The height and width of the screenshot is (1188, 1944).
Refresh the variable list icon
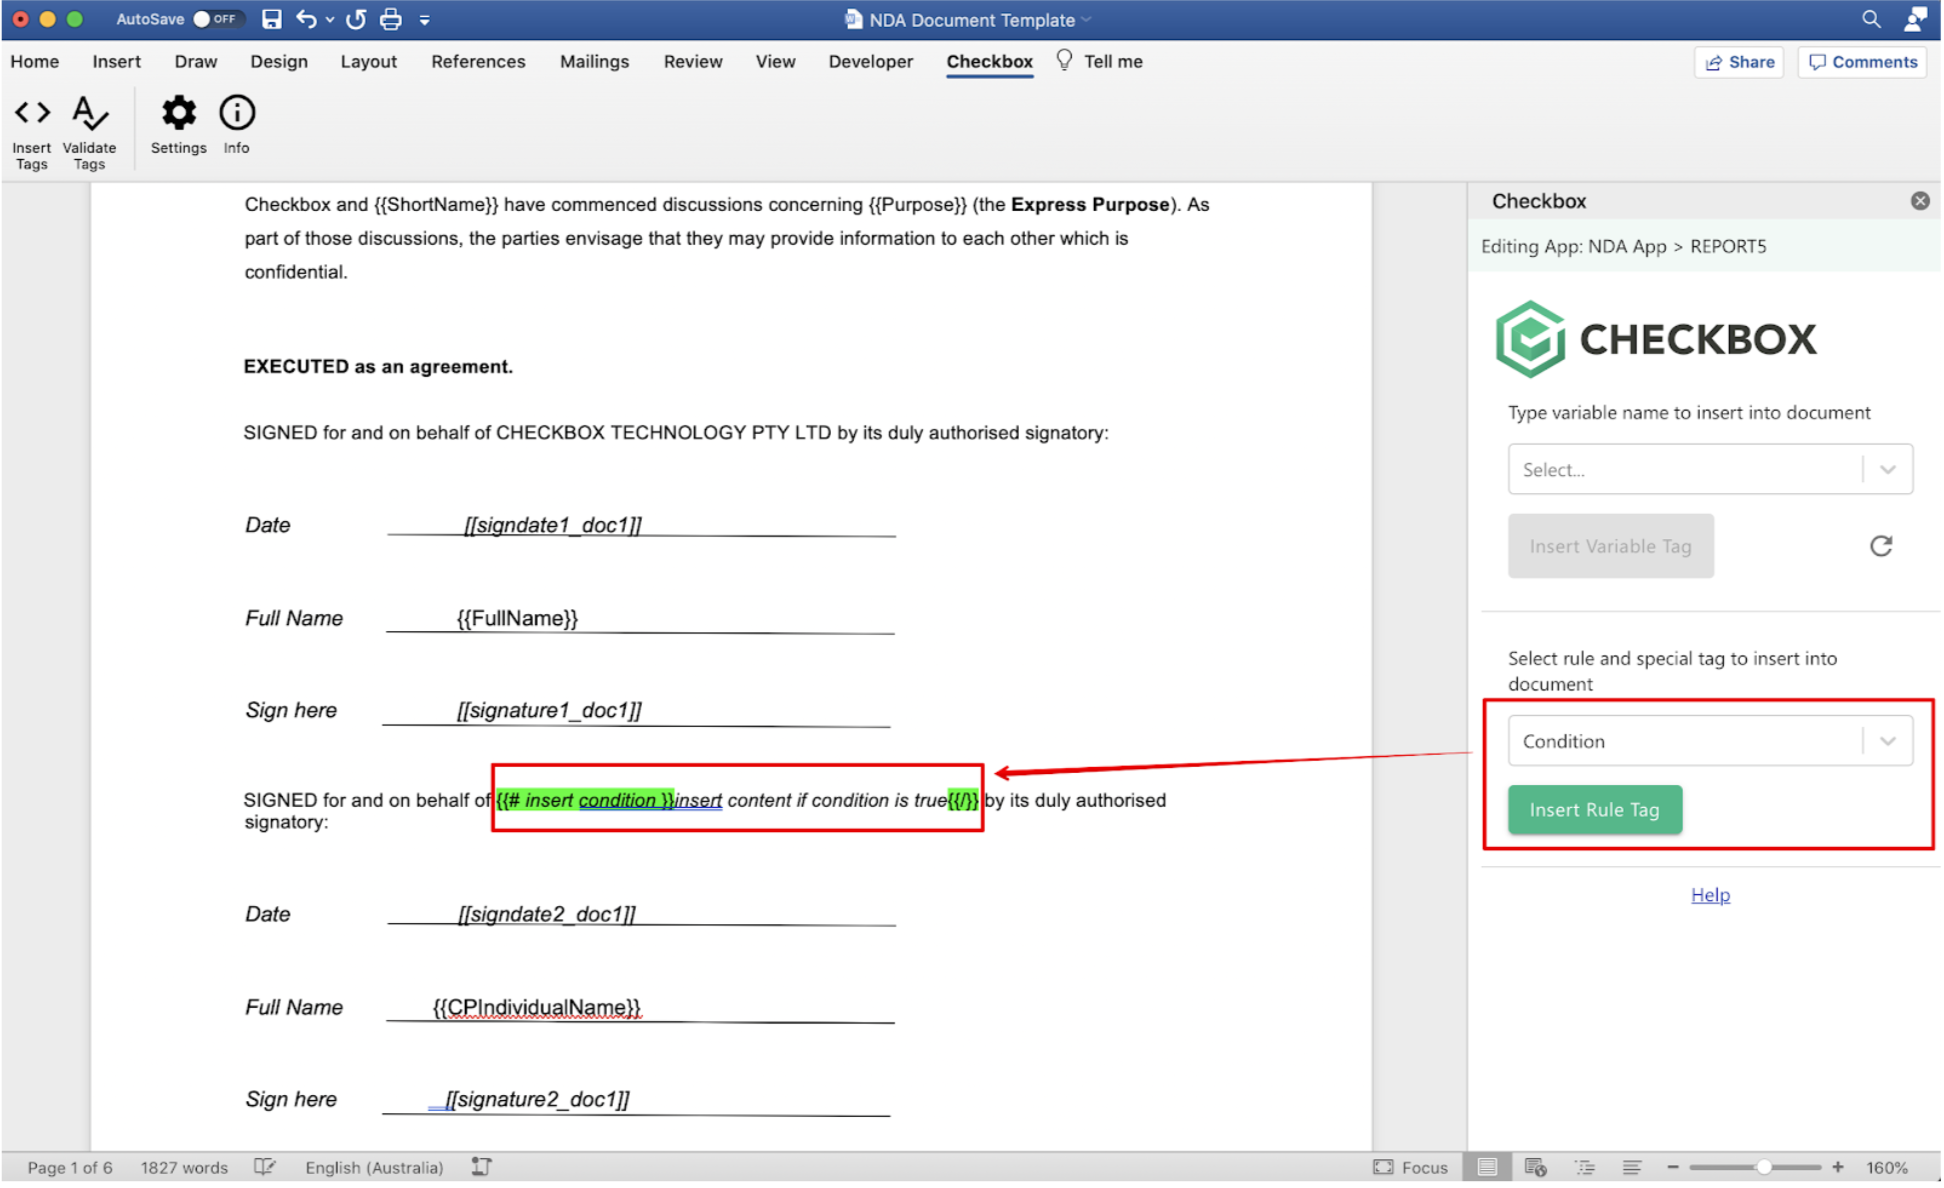coord(1880,546)
